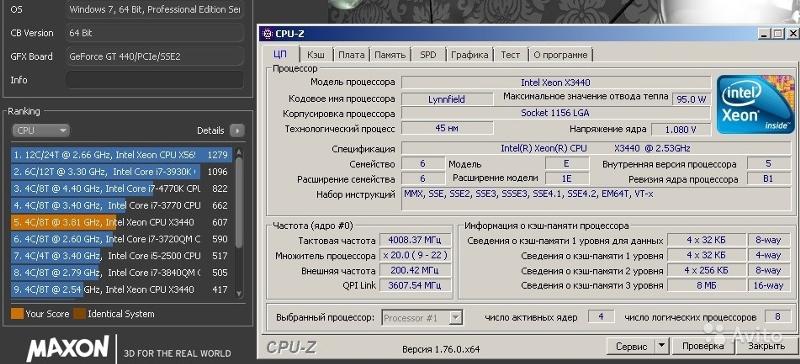
Task: Click the Intel Xeon X3440 model field
Action: [556, 82]
